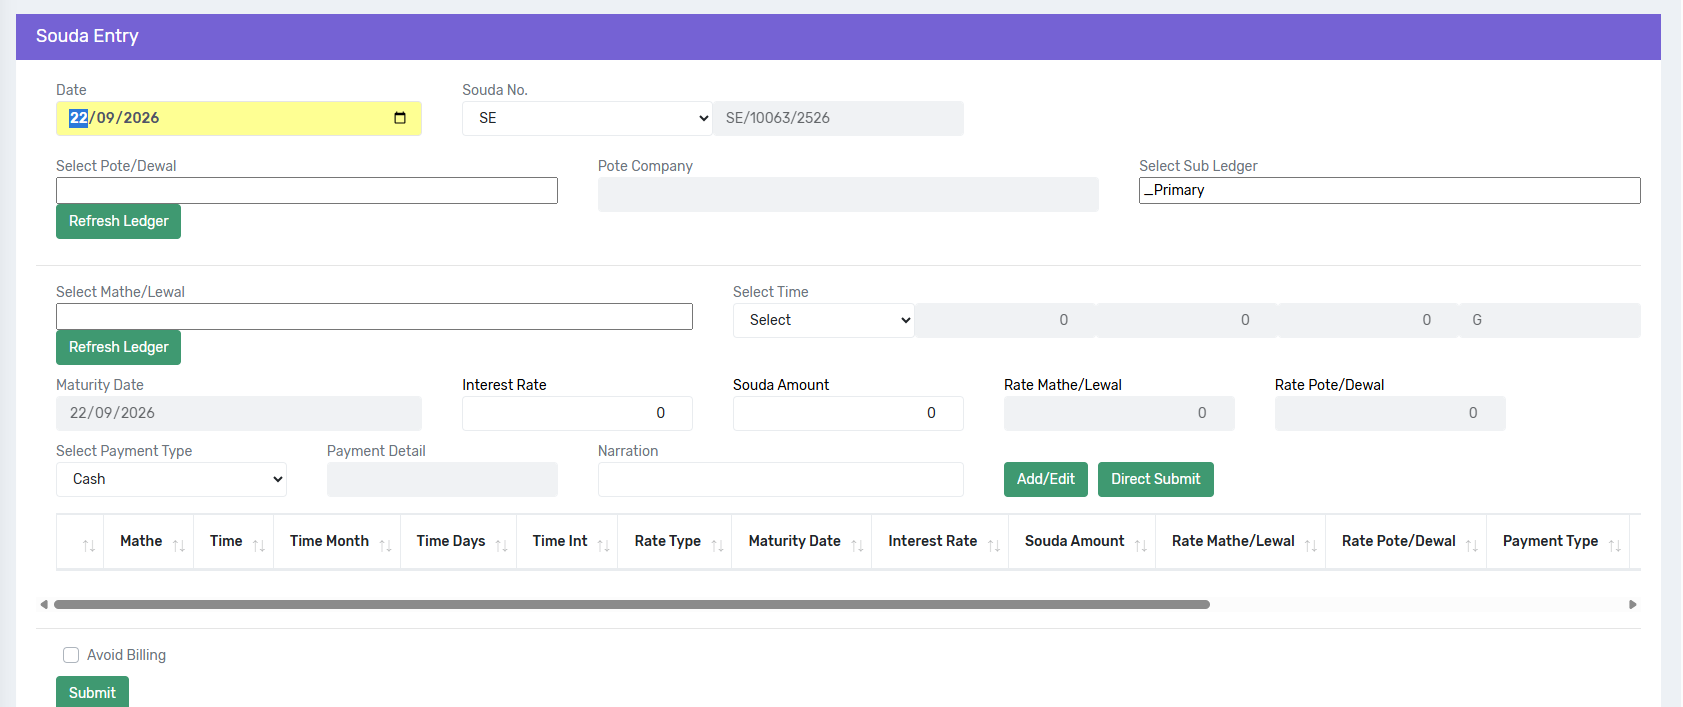The image size is (1683, 707).
Task: Toggle the Avoid Billing checkbox
Action: click(x=71, y=655)
